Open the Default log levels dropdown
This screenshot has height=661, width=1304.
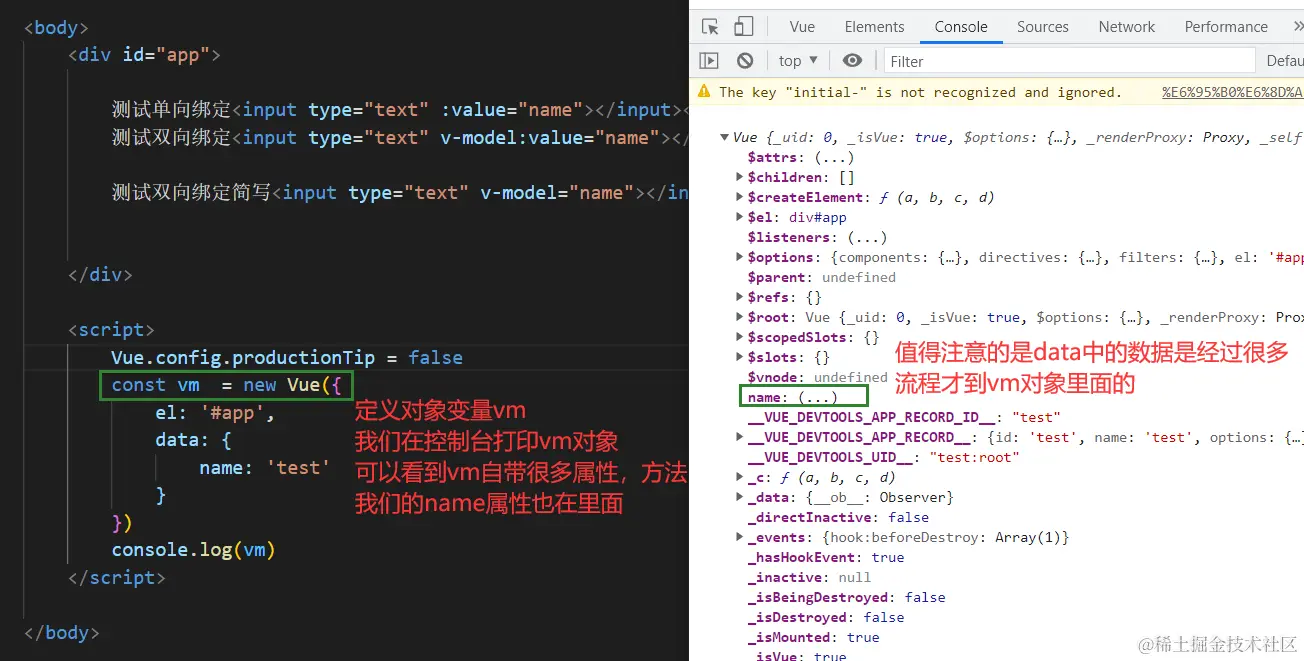pyautogui.click(x=1284, y=61)
